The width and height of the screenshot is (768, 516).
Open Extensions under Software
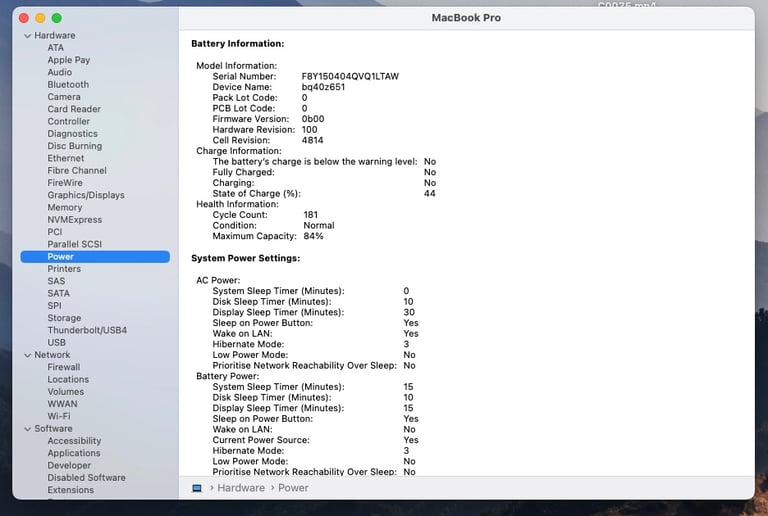click(71, 490)
